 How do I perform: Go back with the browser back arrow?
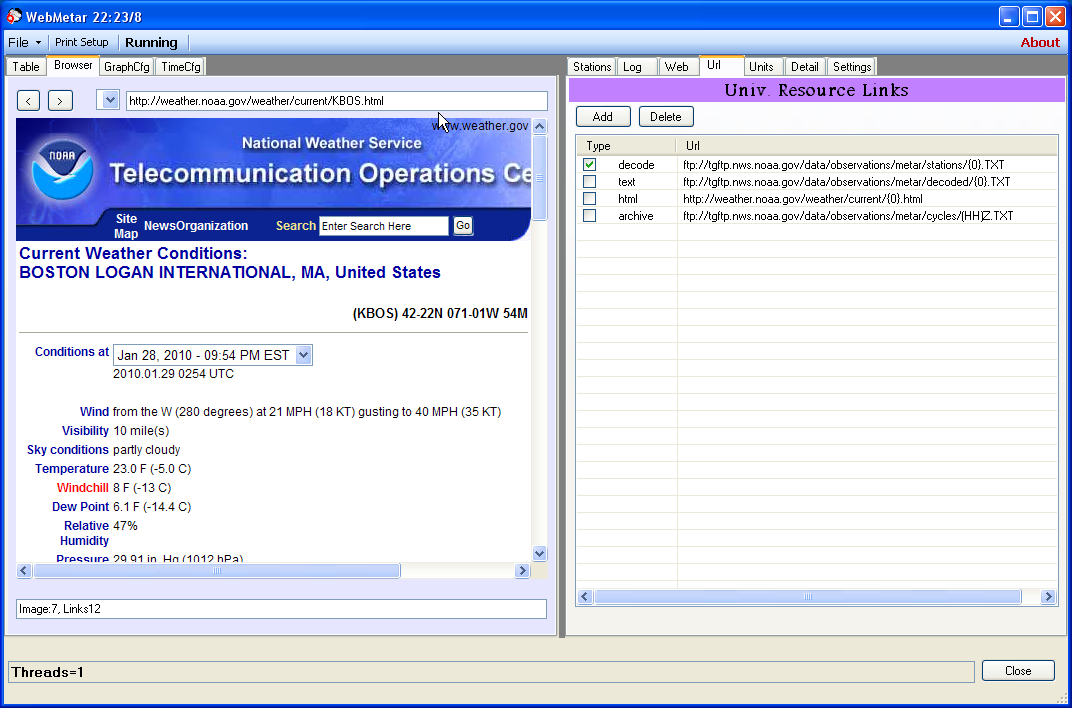[x=28, y=101]
